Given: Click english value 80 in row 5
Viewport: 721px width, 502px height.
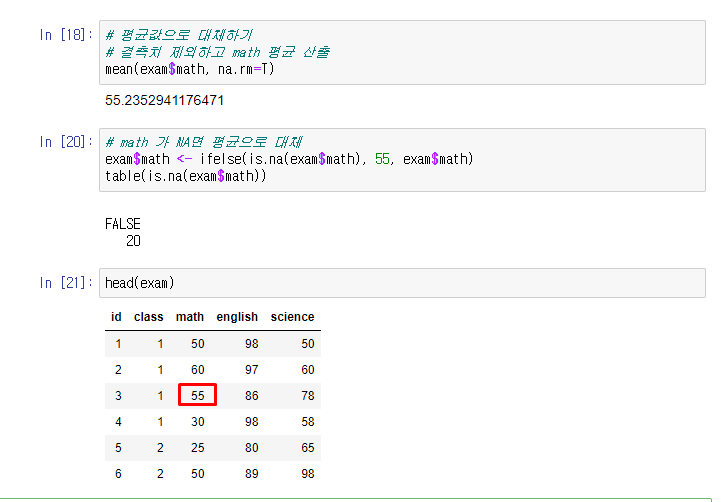Looking at the screenshot, I should click(x=252, y=448).
